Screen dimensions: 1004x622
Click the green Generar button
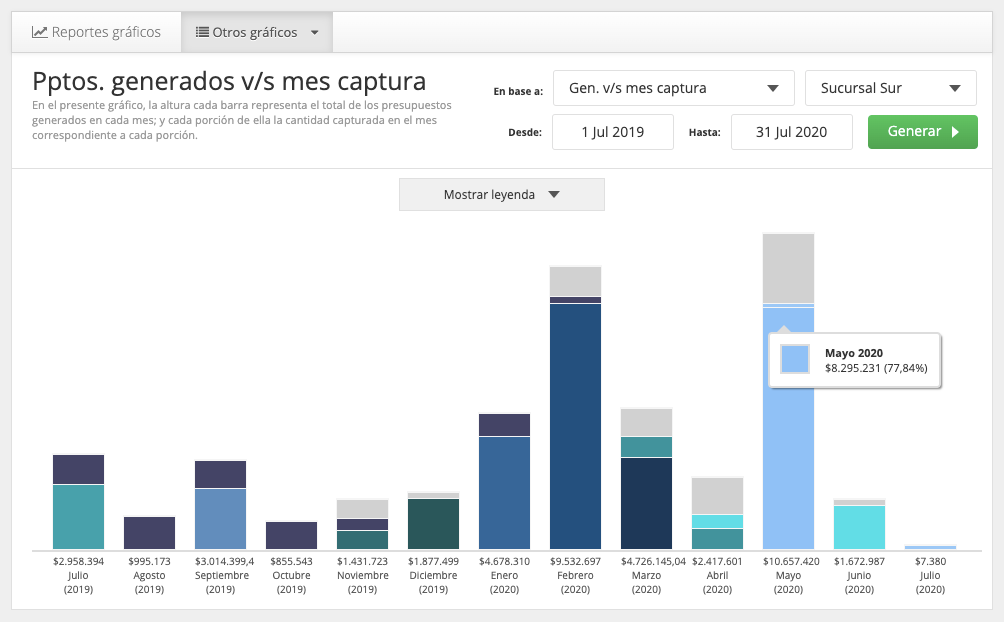coord(923,132)
